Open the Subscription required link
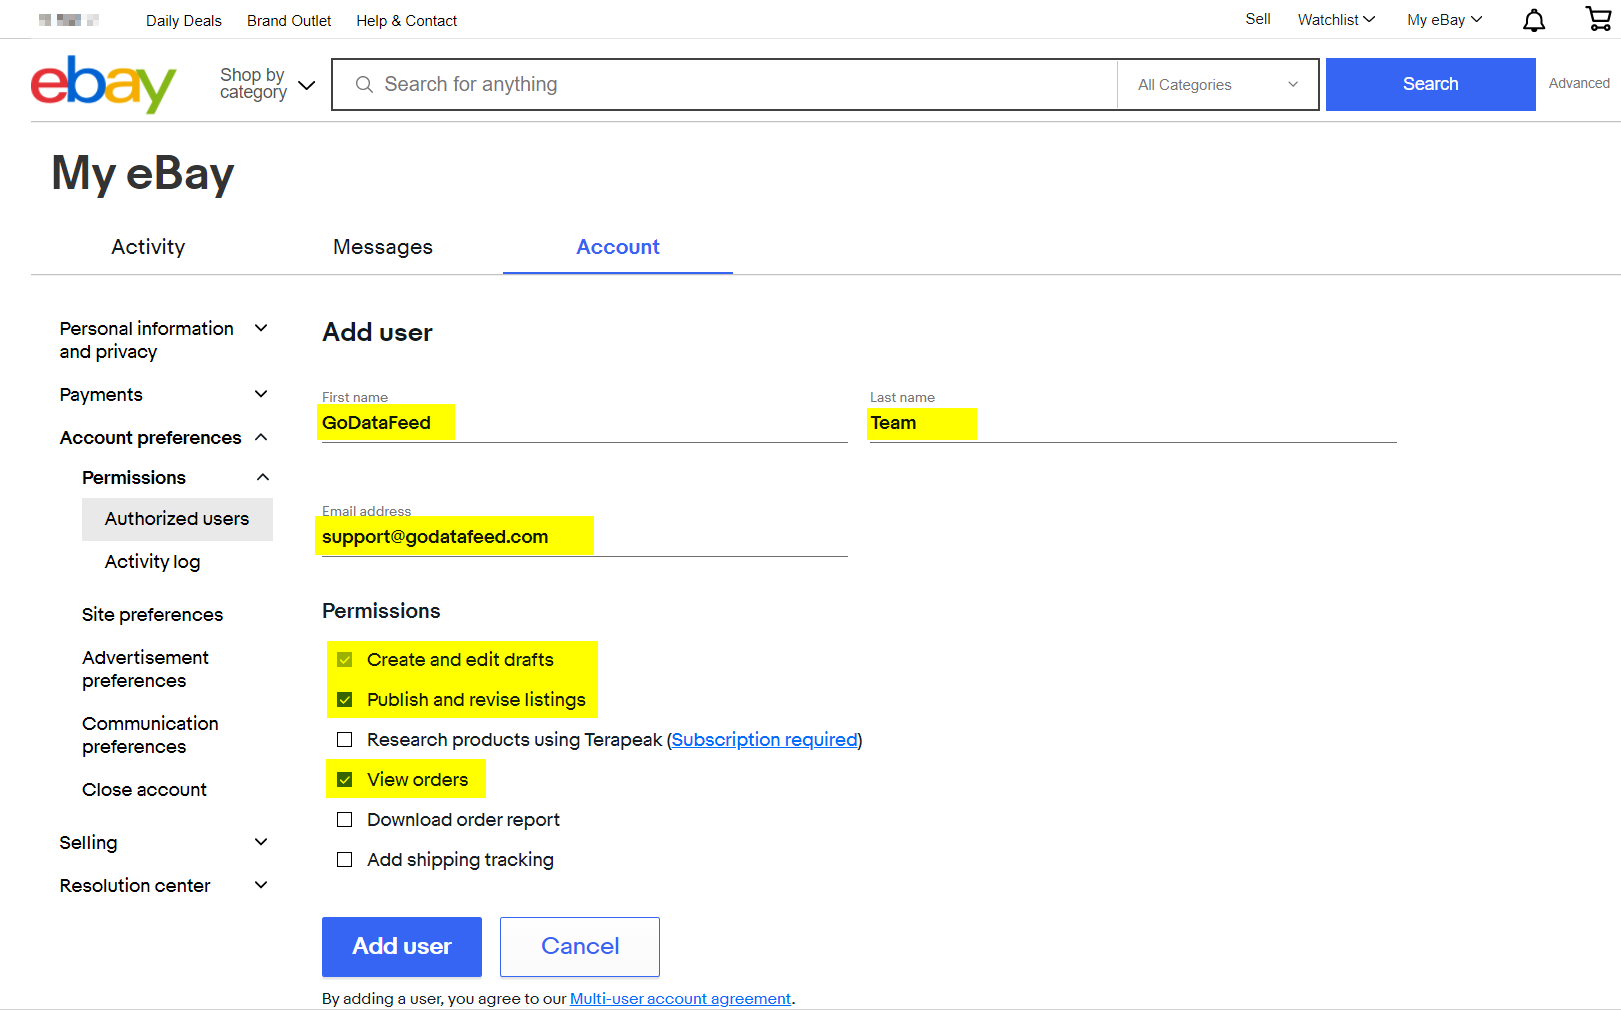The width and height of the screenshot is (1621, 1010). [765, 740]
